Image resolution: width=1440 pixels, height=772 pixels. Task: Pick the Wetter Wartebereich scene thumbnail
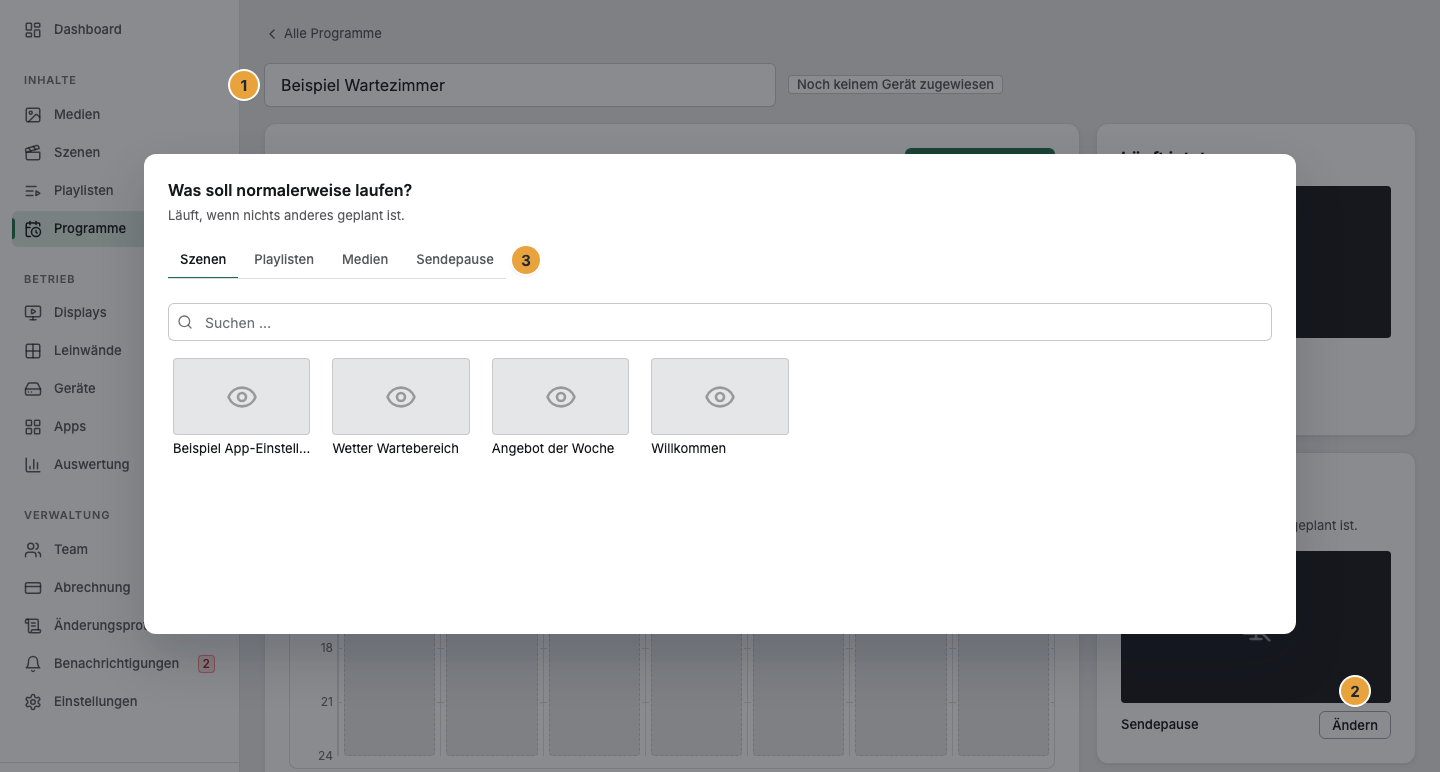[401, 396]
